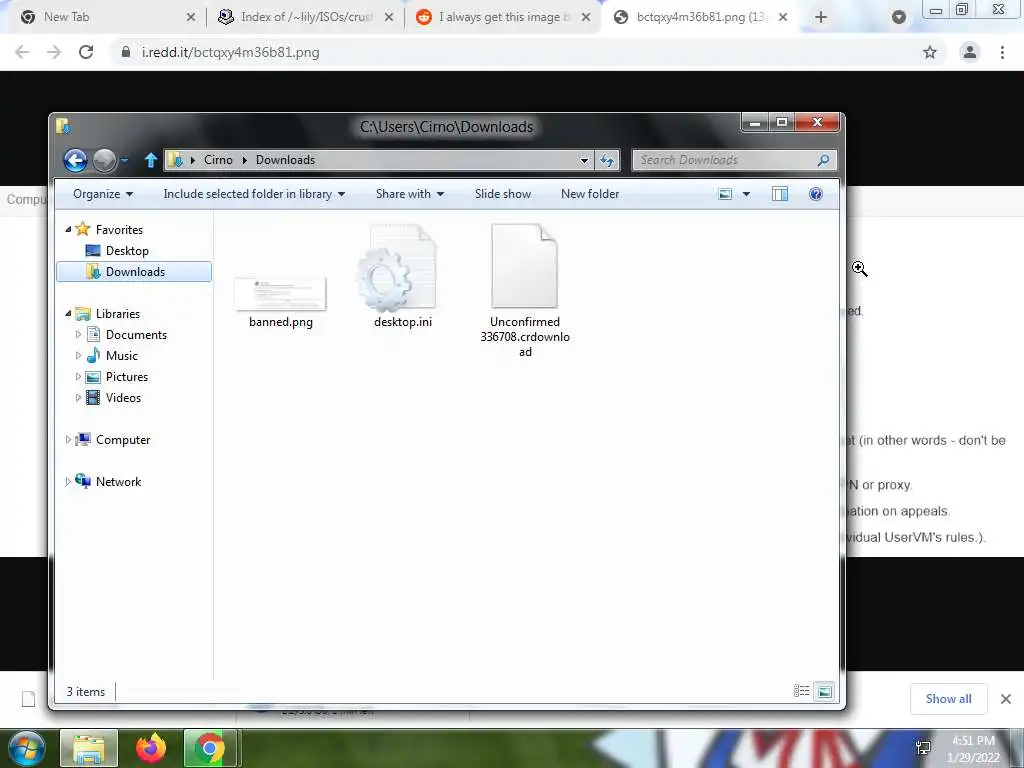Expand the Documents library
Screen dimensions: 1024x768
point(78,334)
